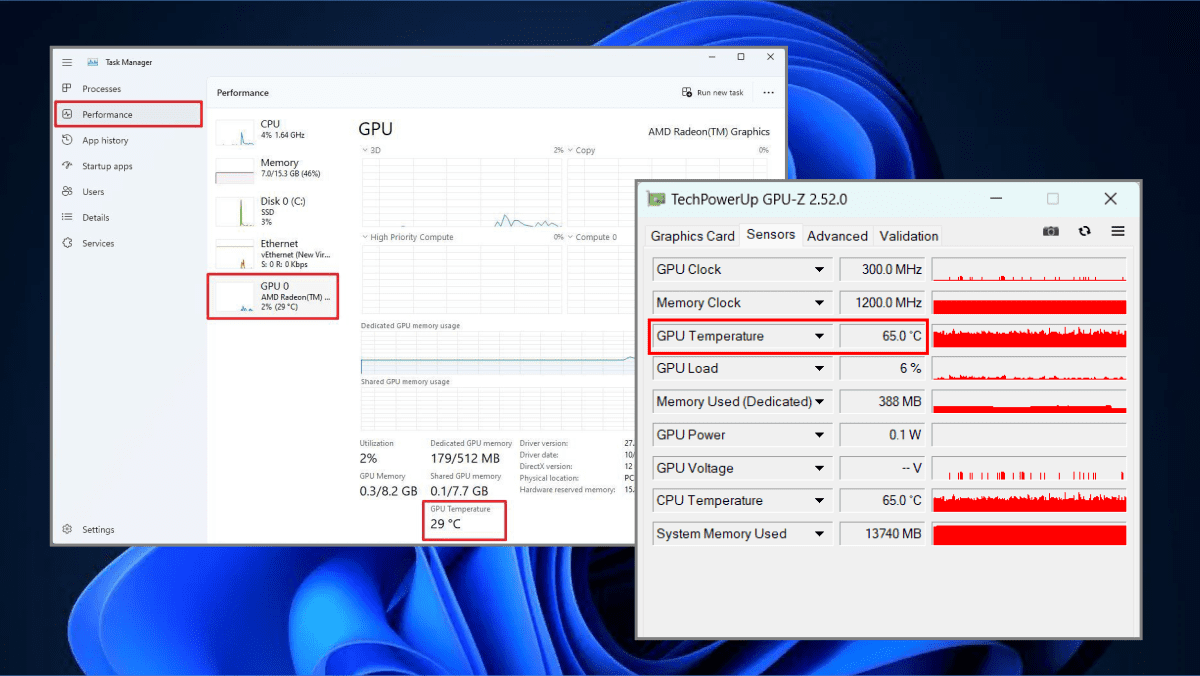Switch to the Graphics Card tab

[x=692, y=236]
